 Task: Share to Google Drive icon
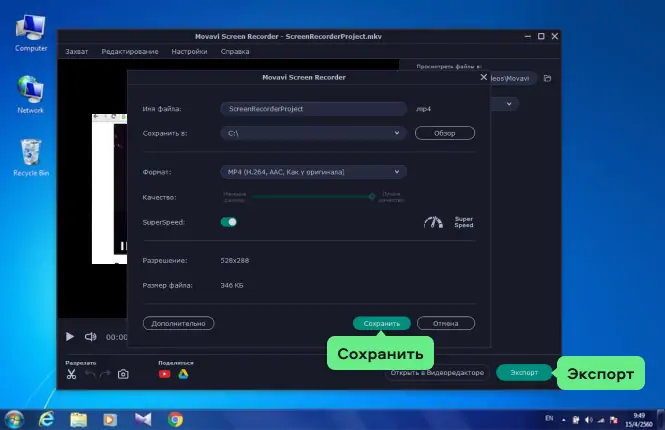pos(183,374)
